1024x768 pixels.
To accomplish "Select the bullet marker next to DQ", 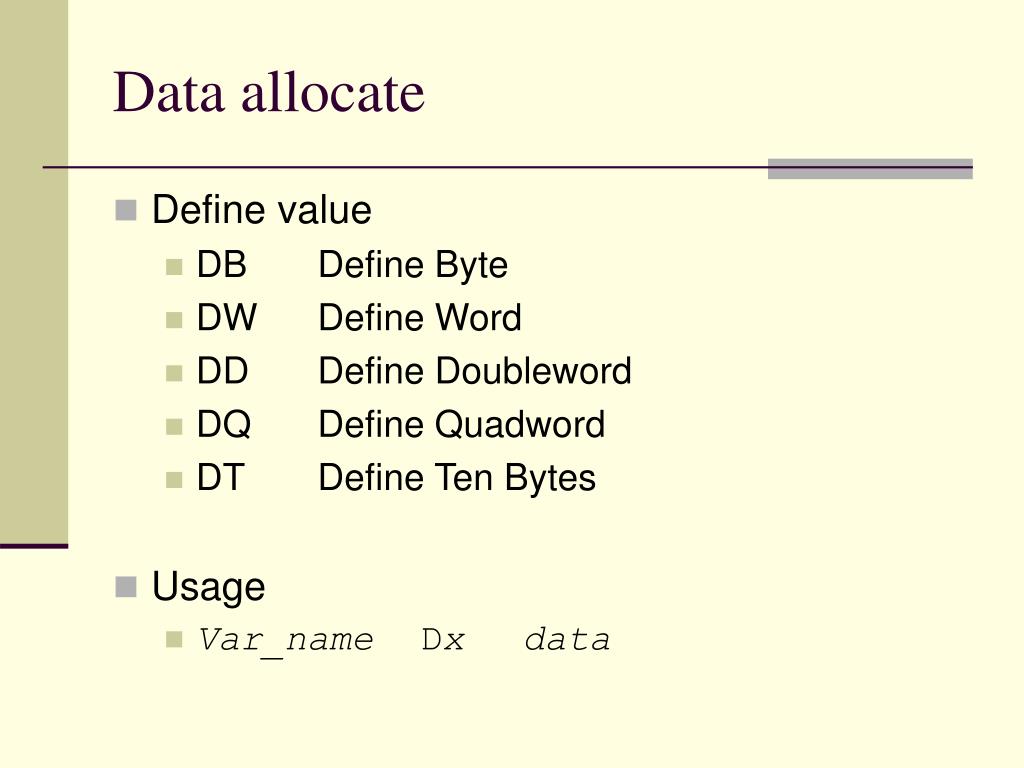I will (x=174, y=426).
